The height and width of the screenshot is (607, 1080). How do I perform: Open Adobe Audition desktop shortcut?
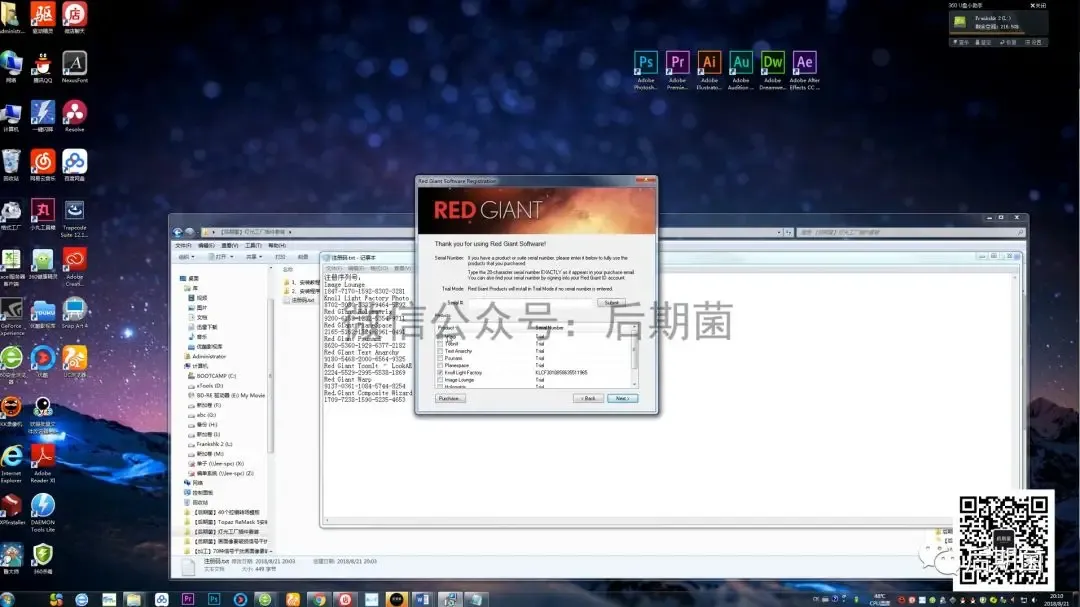[740, 69]
